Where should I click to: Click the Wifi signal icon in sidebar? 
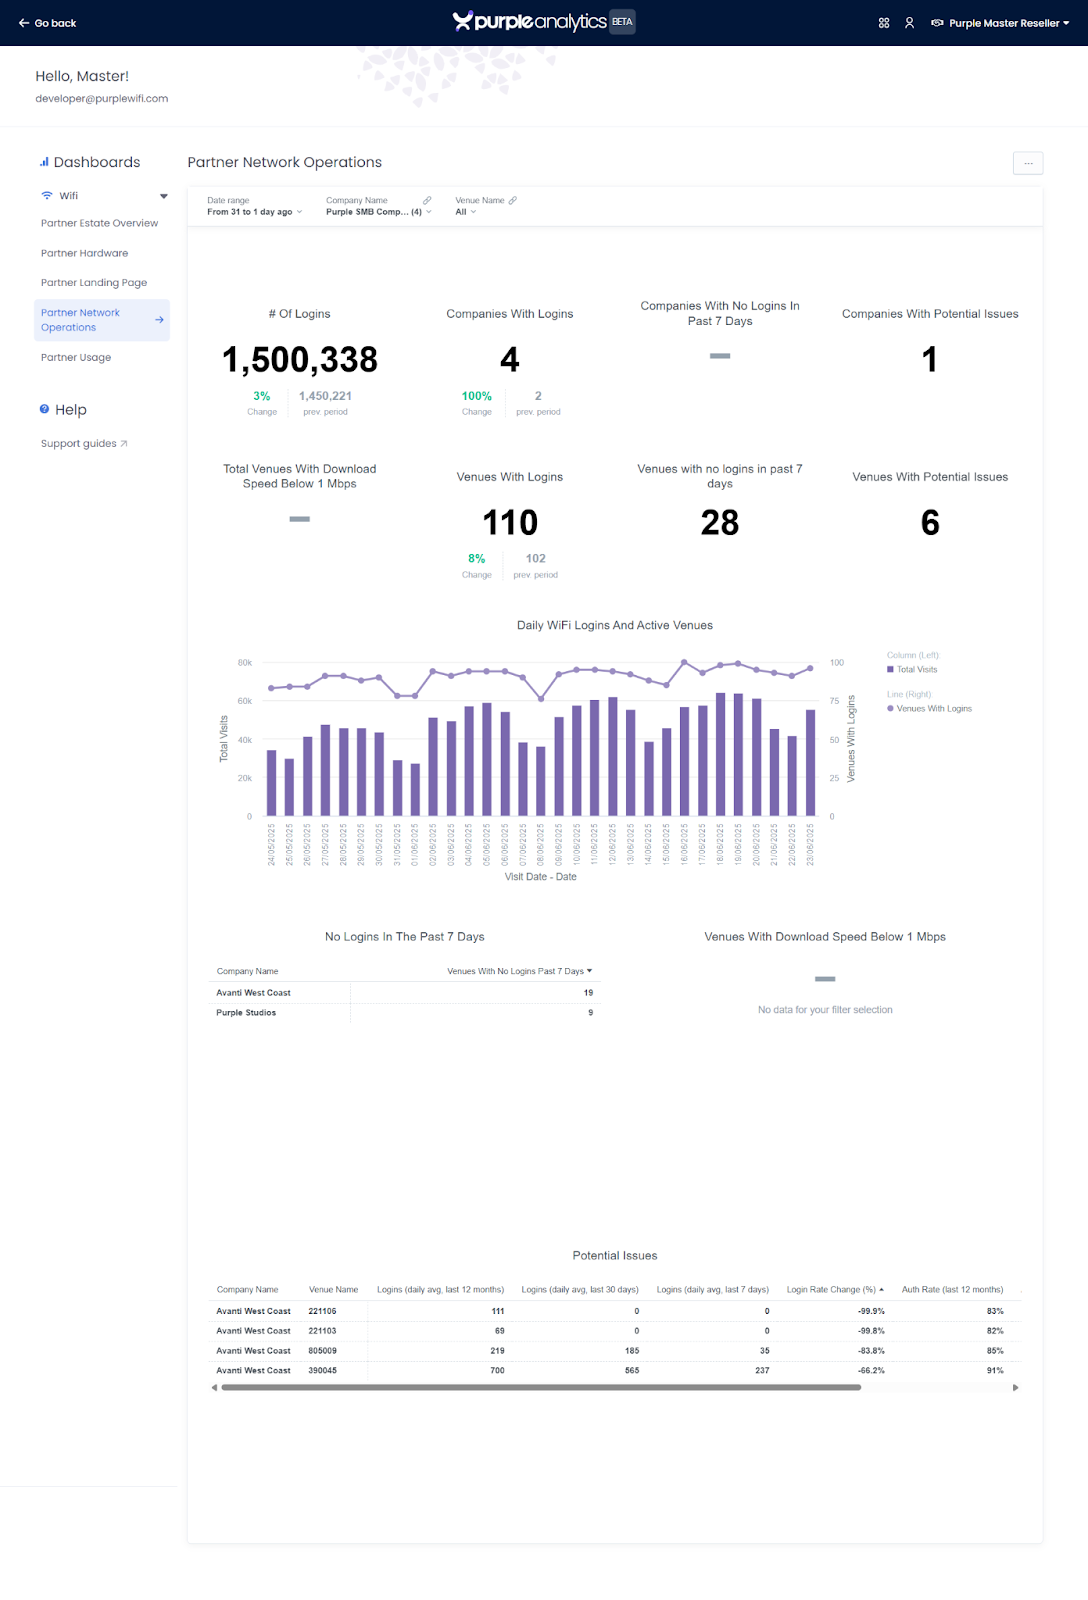47,196
